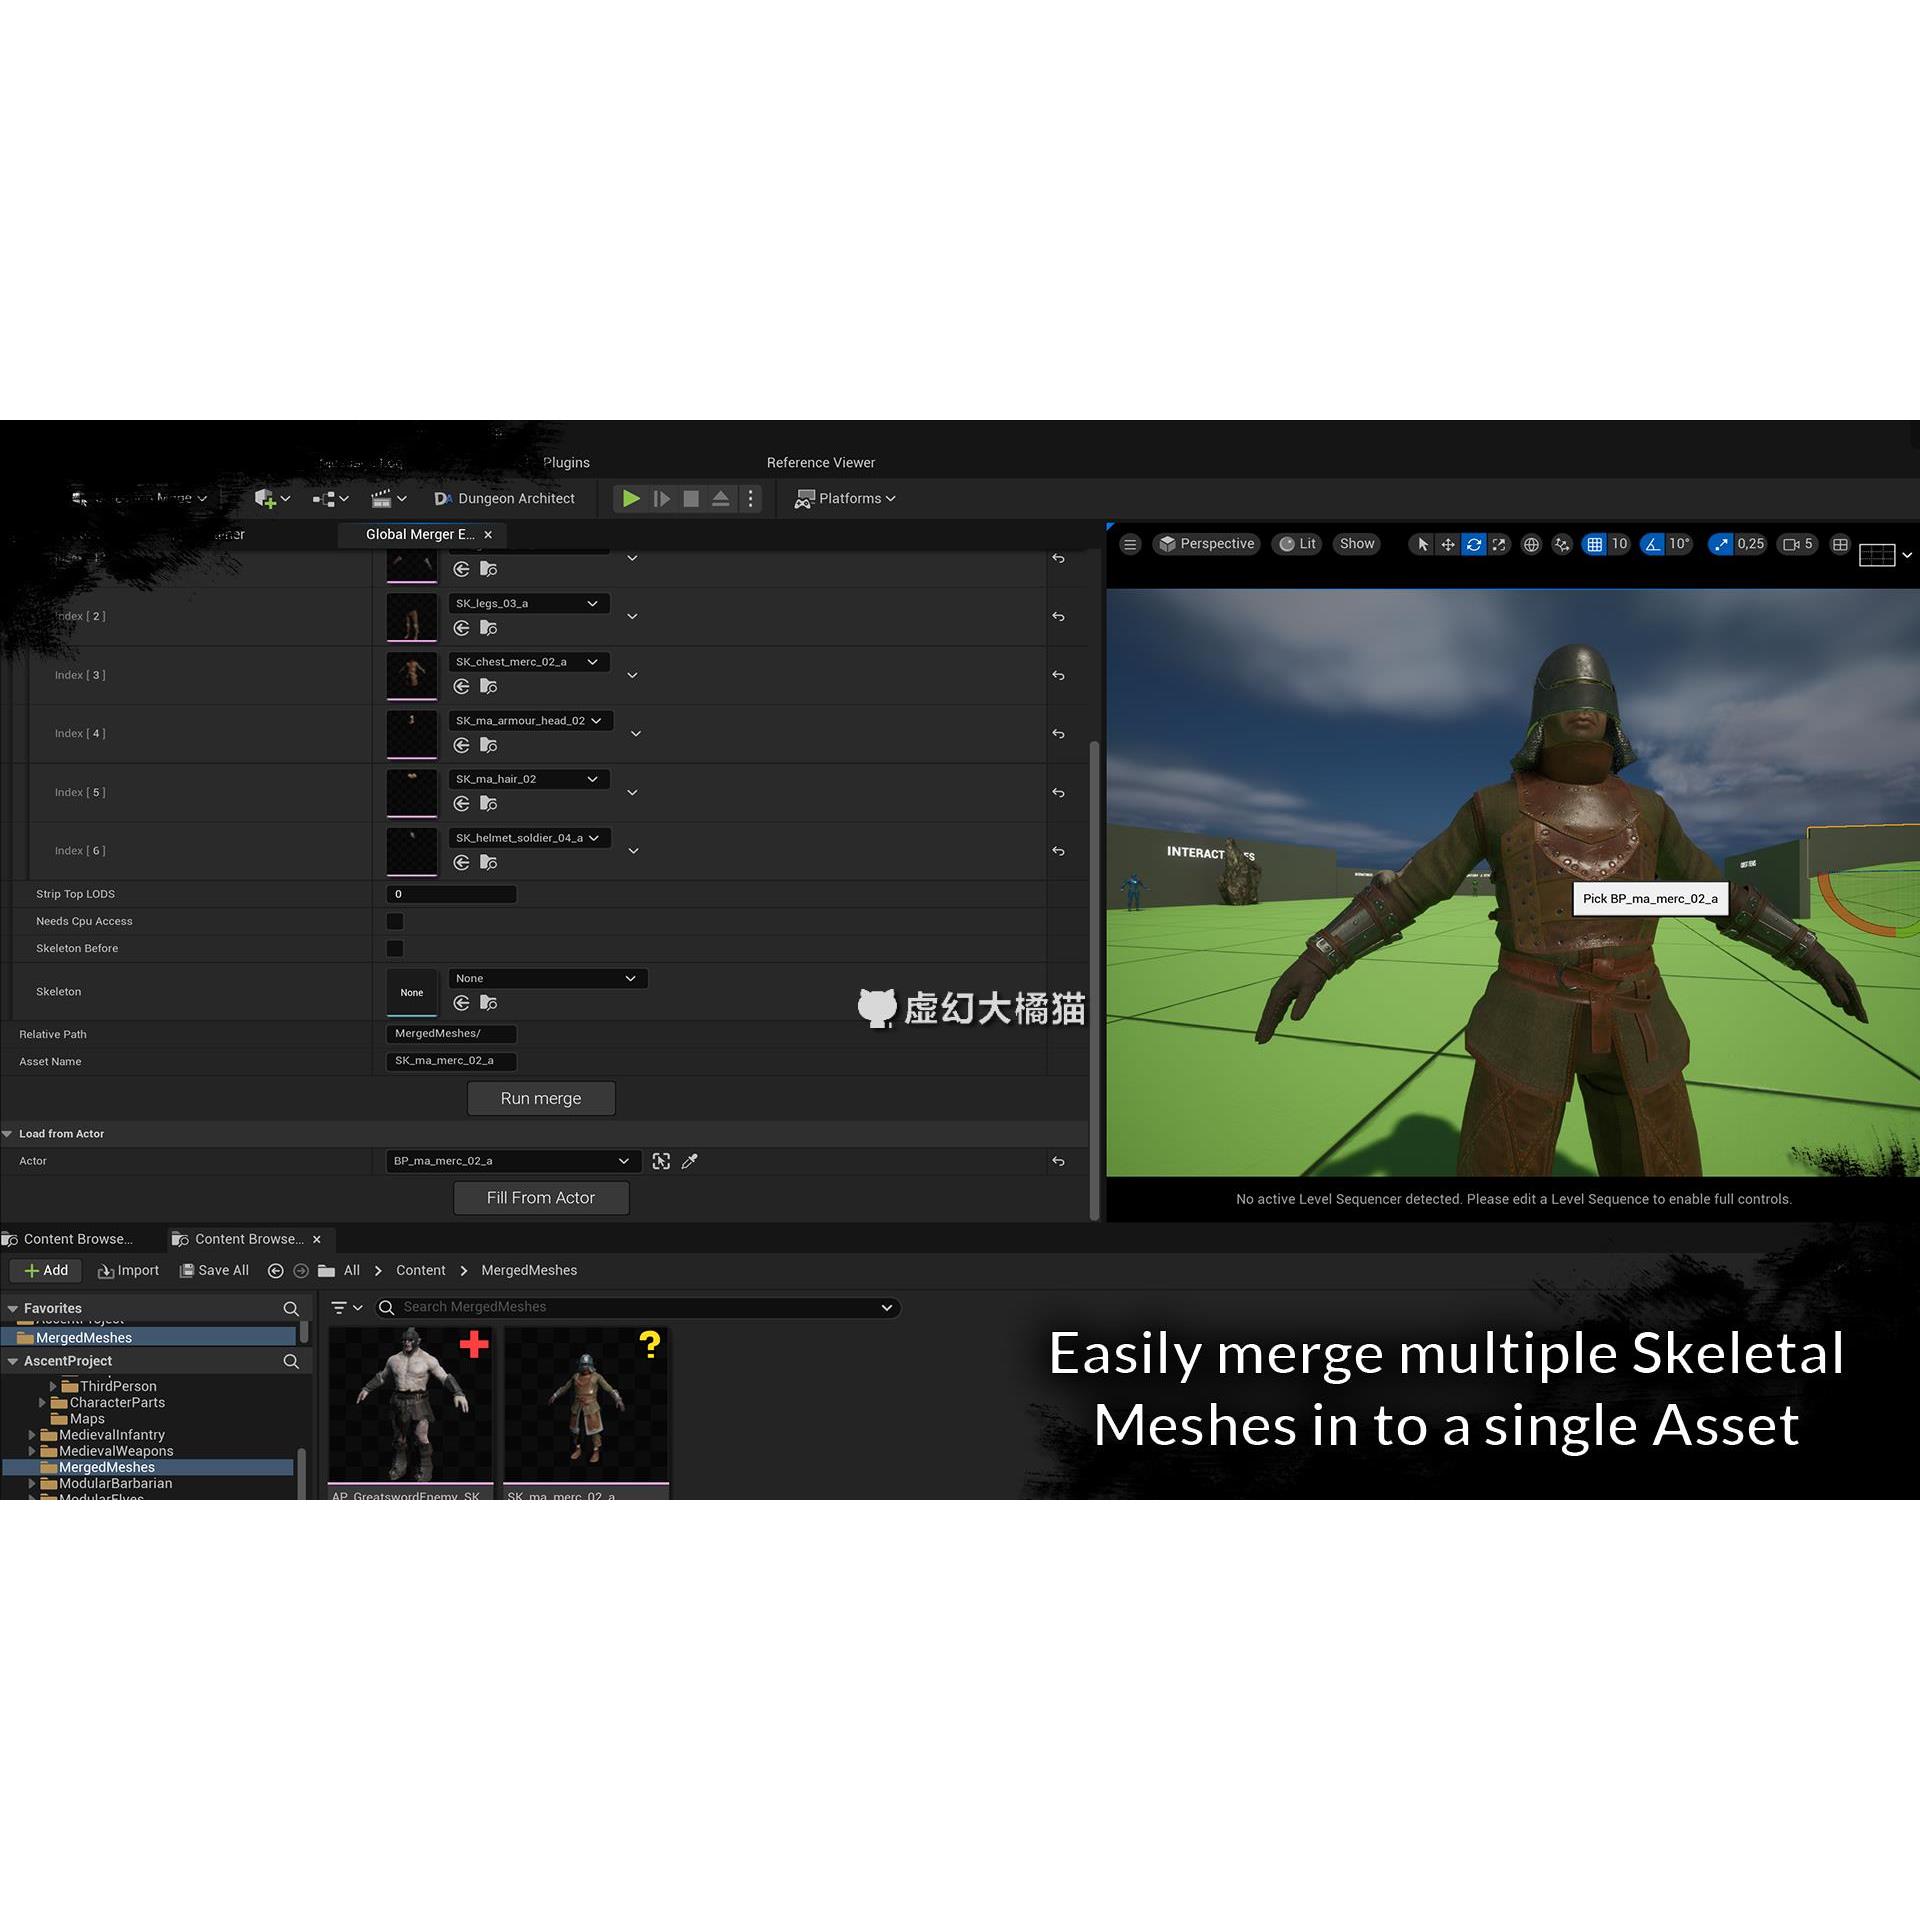Browse to SK_ma_hair_02 in Content Browser
This screenshot has width=1920, height=1920.
(488, 803)
